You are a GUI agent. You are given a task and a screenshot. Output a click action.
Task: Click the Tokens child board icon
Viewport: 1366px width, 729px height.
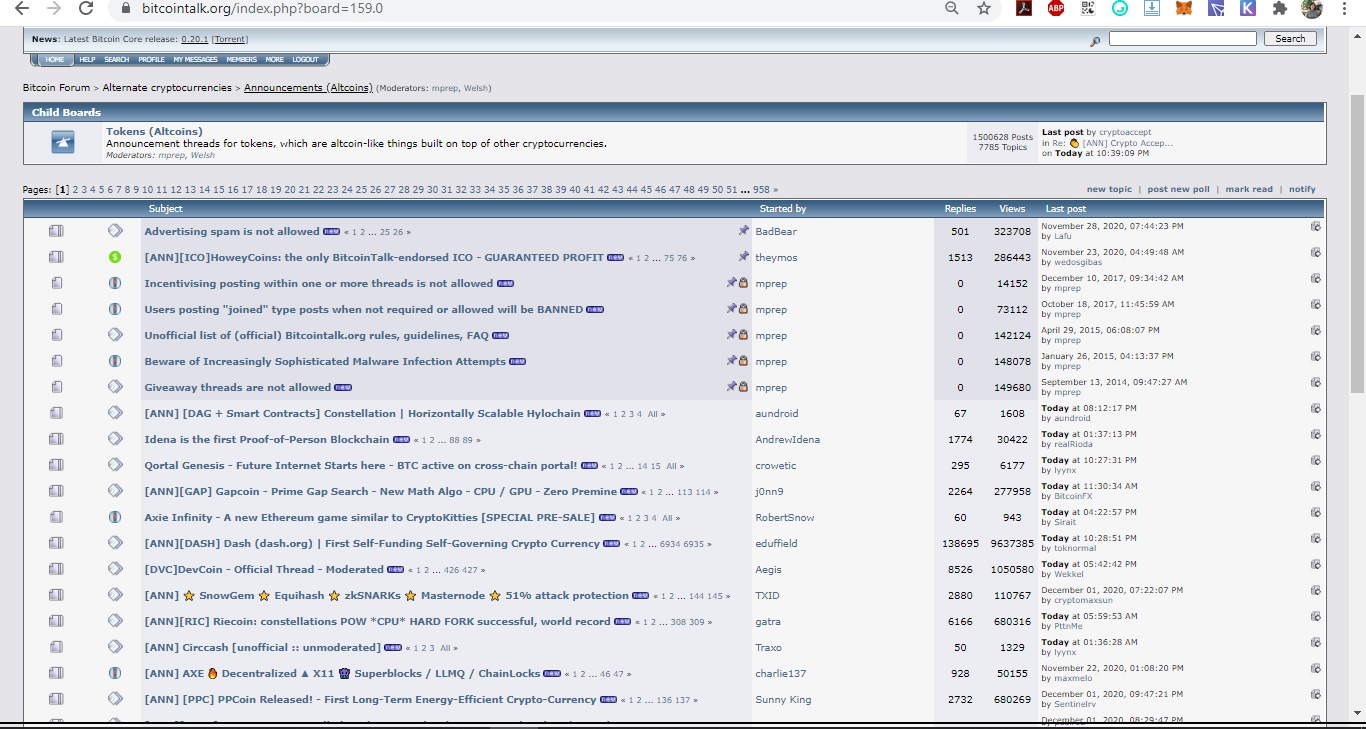[x=62, y=143]
